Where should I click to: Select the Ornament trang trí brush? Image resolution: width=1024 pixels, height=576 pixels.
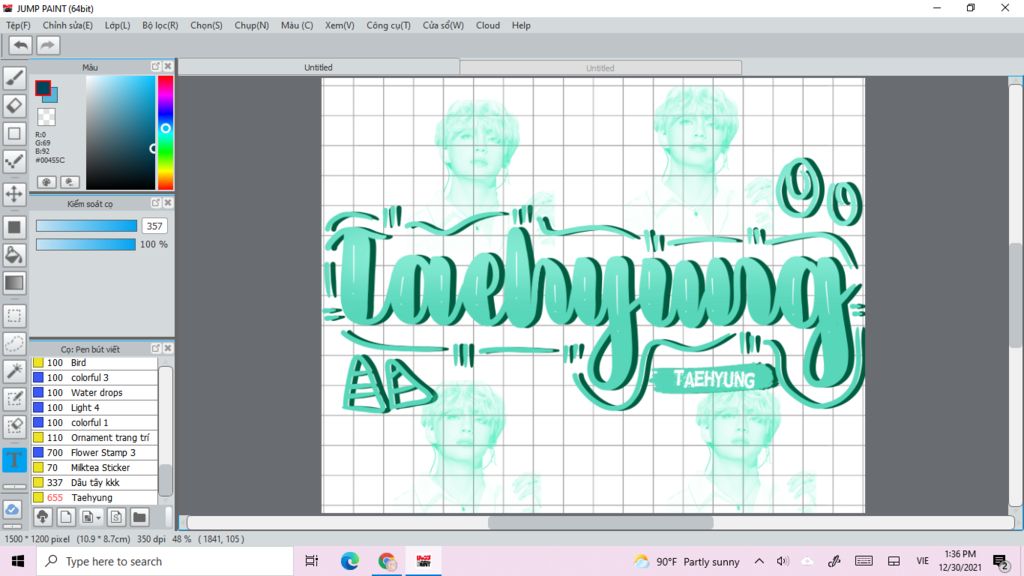[95, 438]
